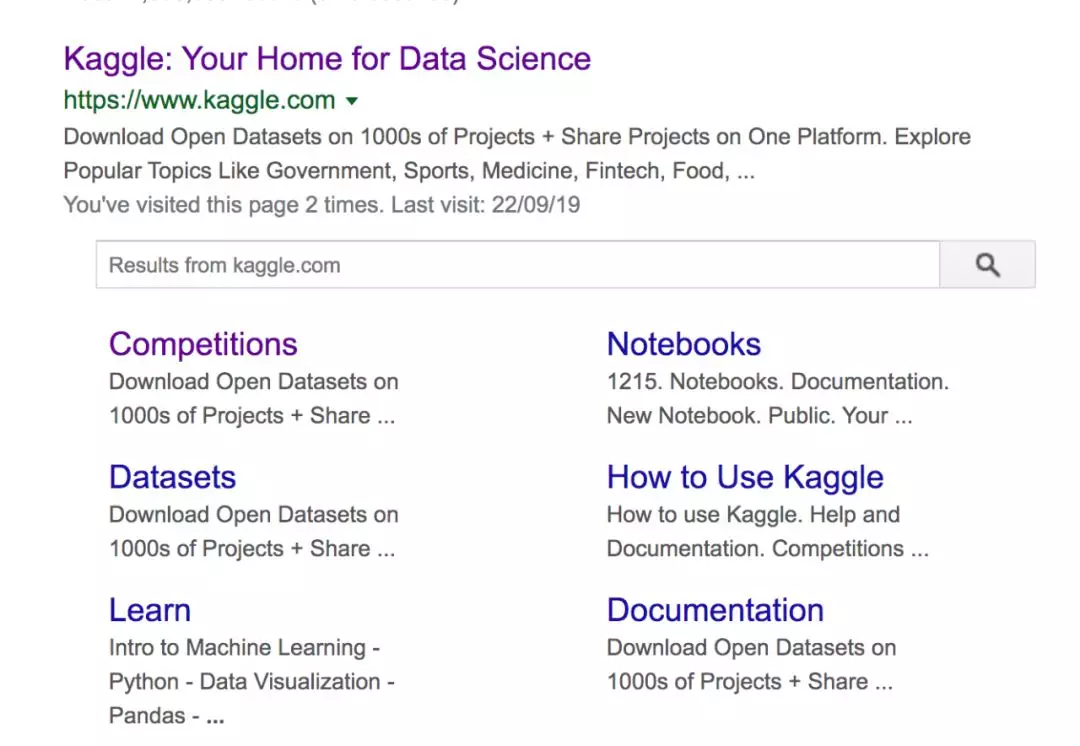The height and width of the screenshot is (746, 1080).
Task: Open the Competitions sitelink
Action: [x=203, y=344]
